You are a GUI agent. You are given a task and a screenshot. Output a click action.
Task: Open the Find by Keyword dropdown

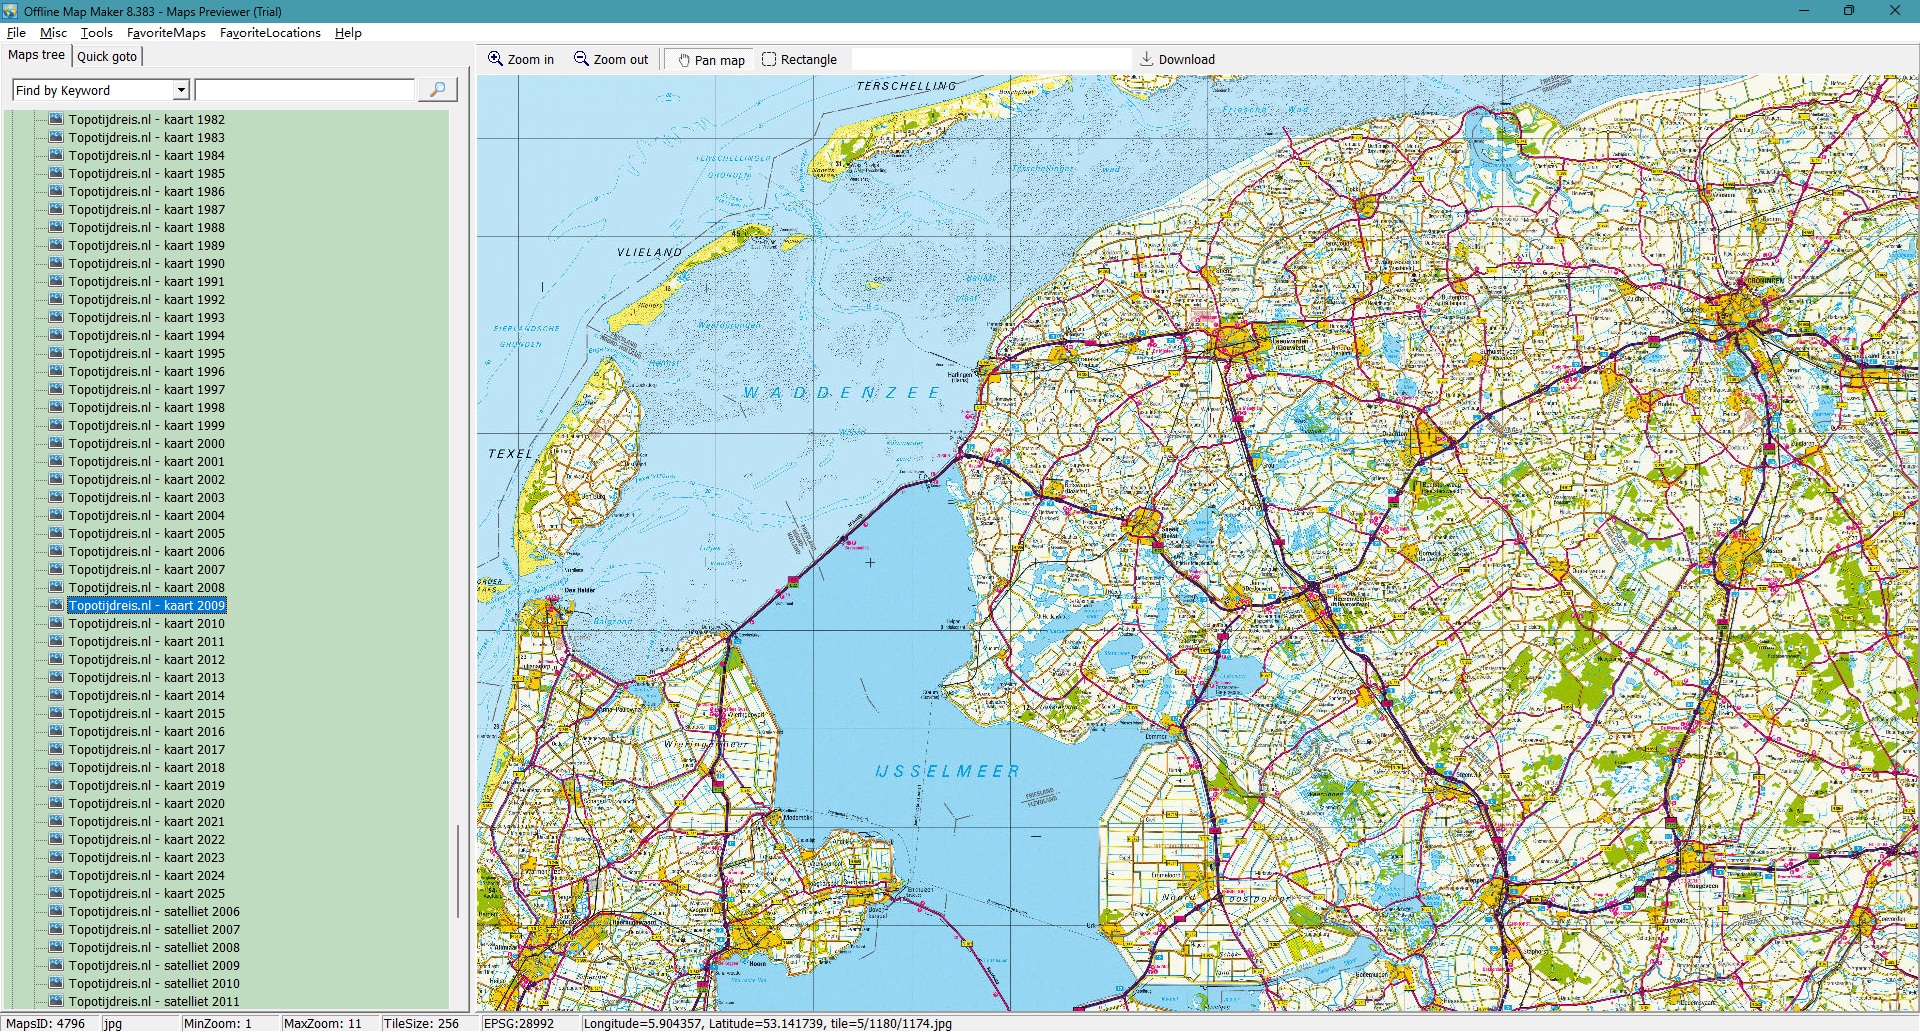coord(181,90)
